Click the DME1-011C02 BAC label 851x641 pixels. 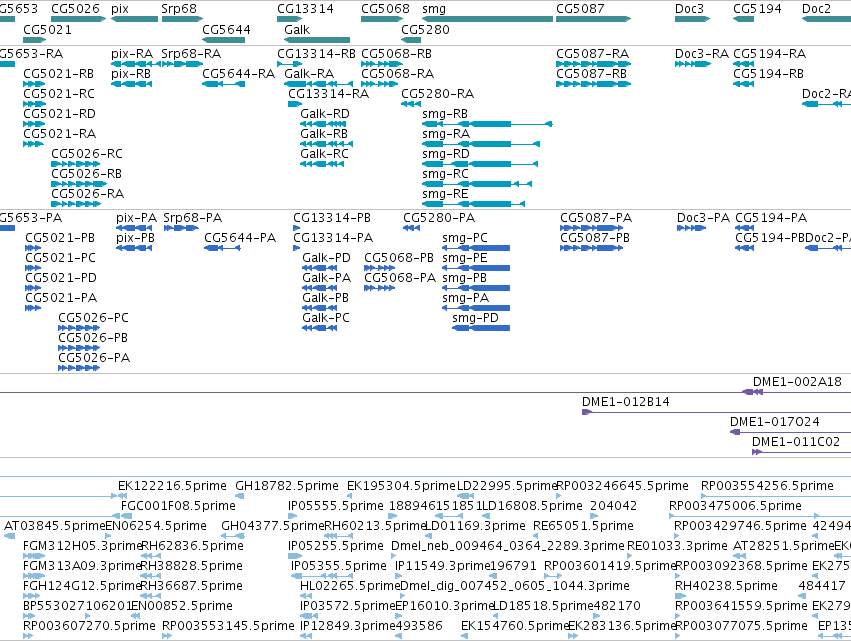click(796, 442)
